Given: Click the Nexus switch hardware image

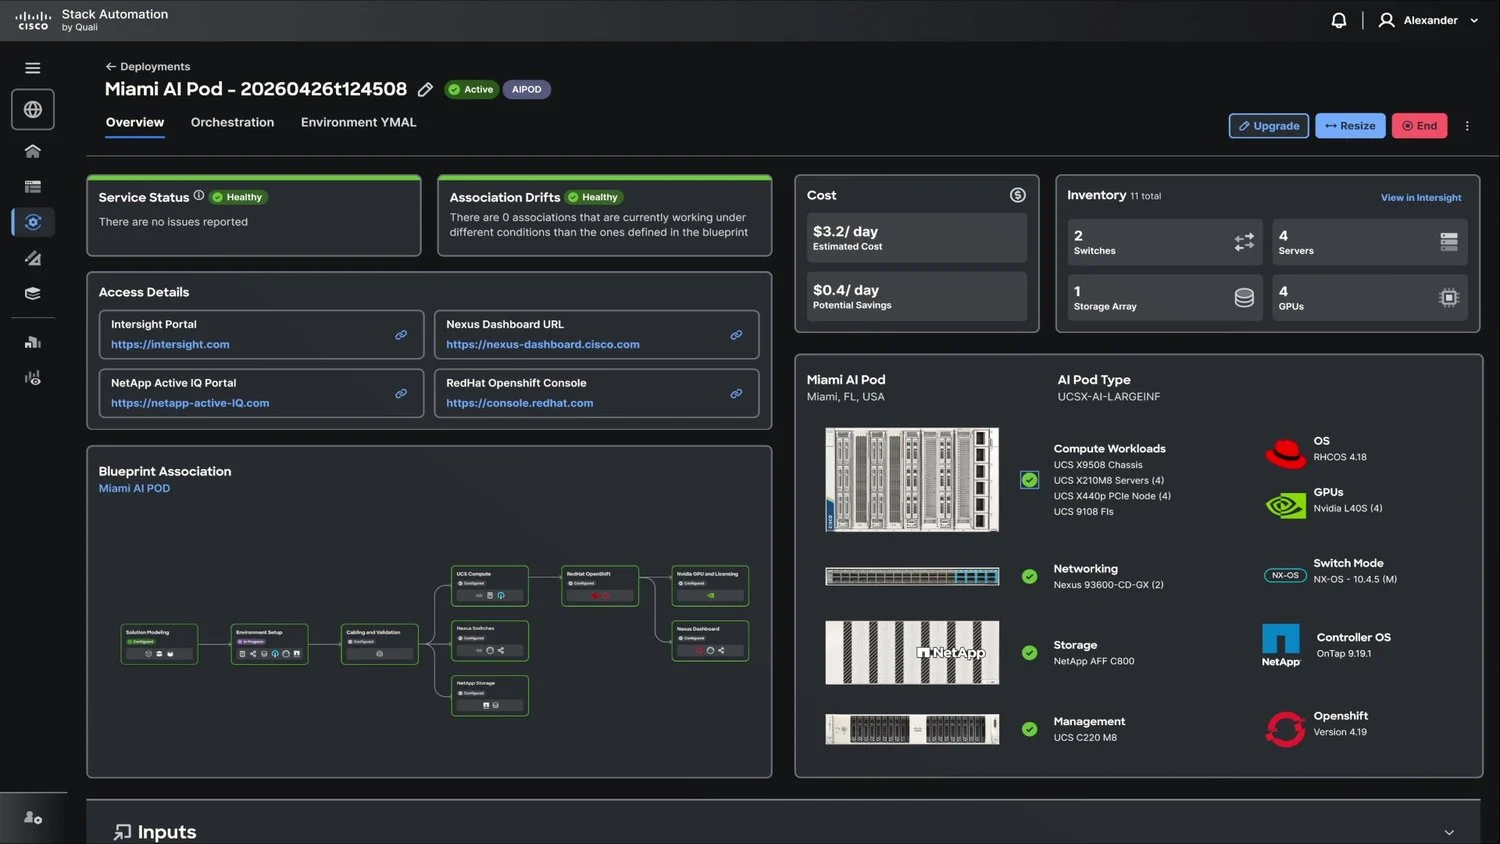Looking at the screenshot, I should click(912, 576).
